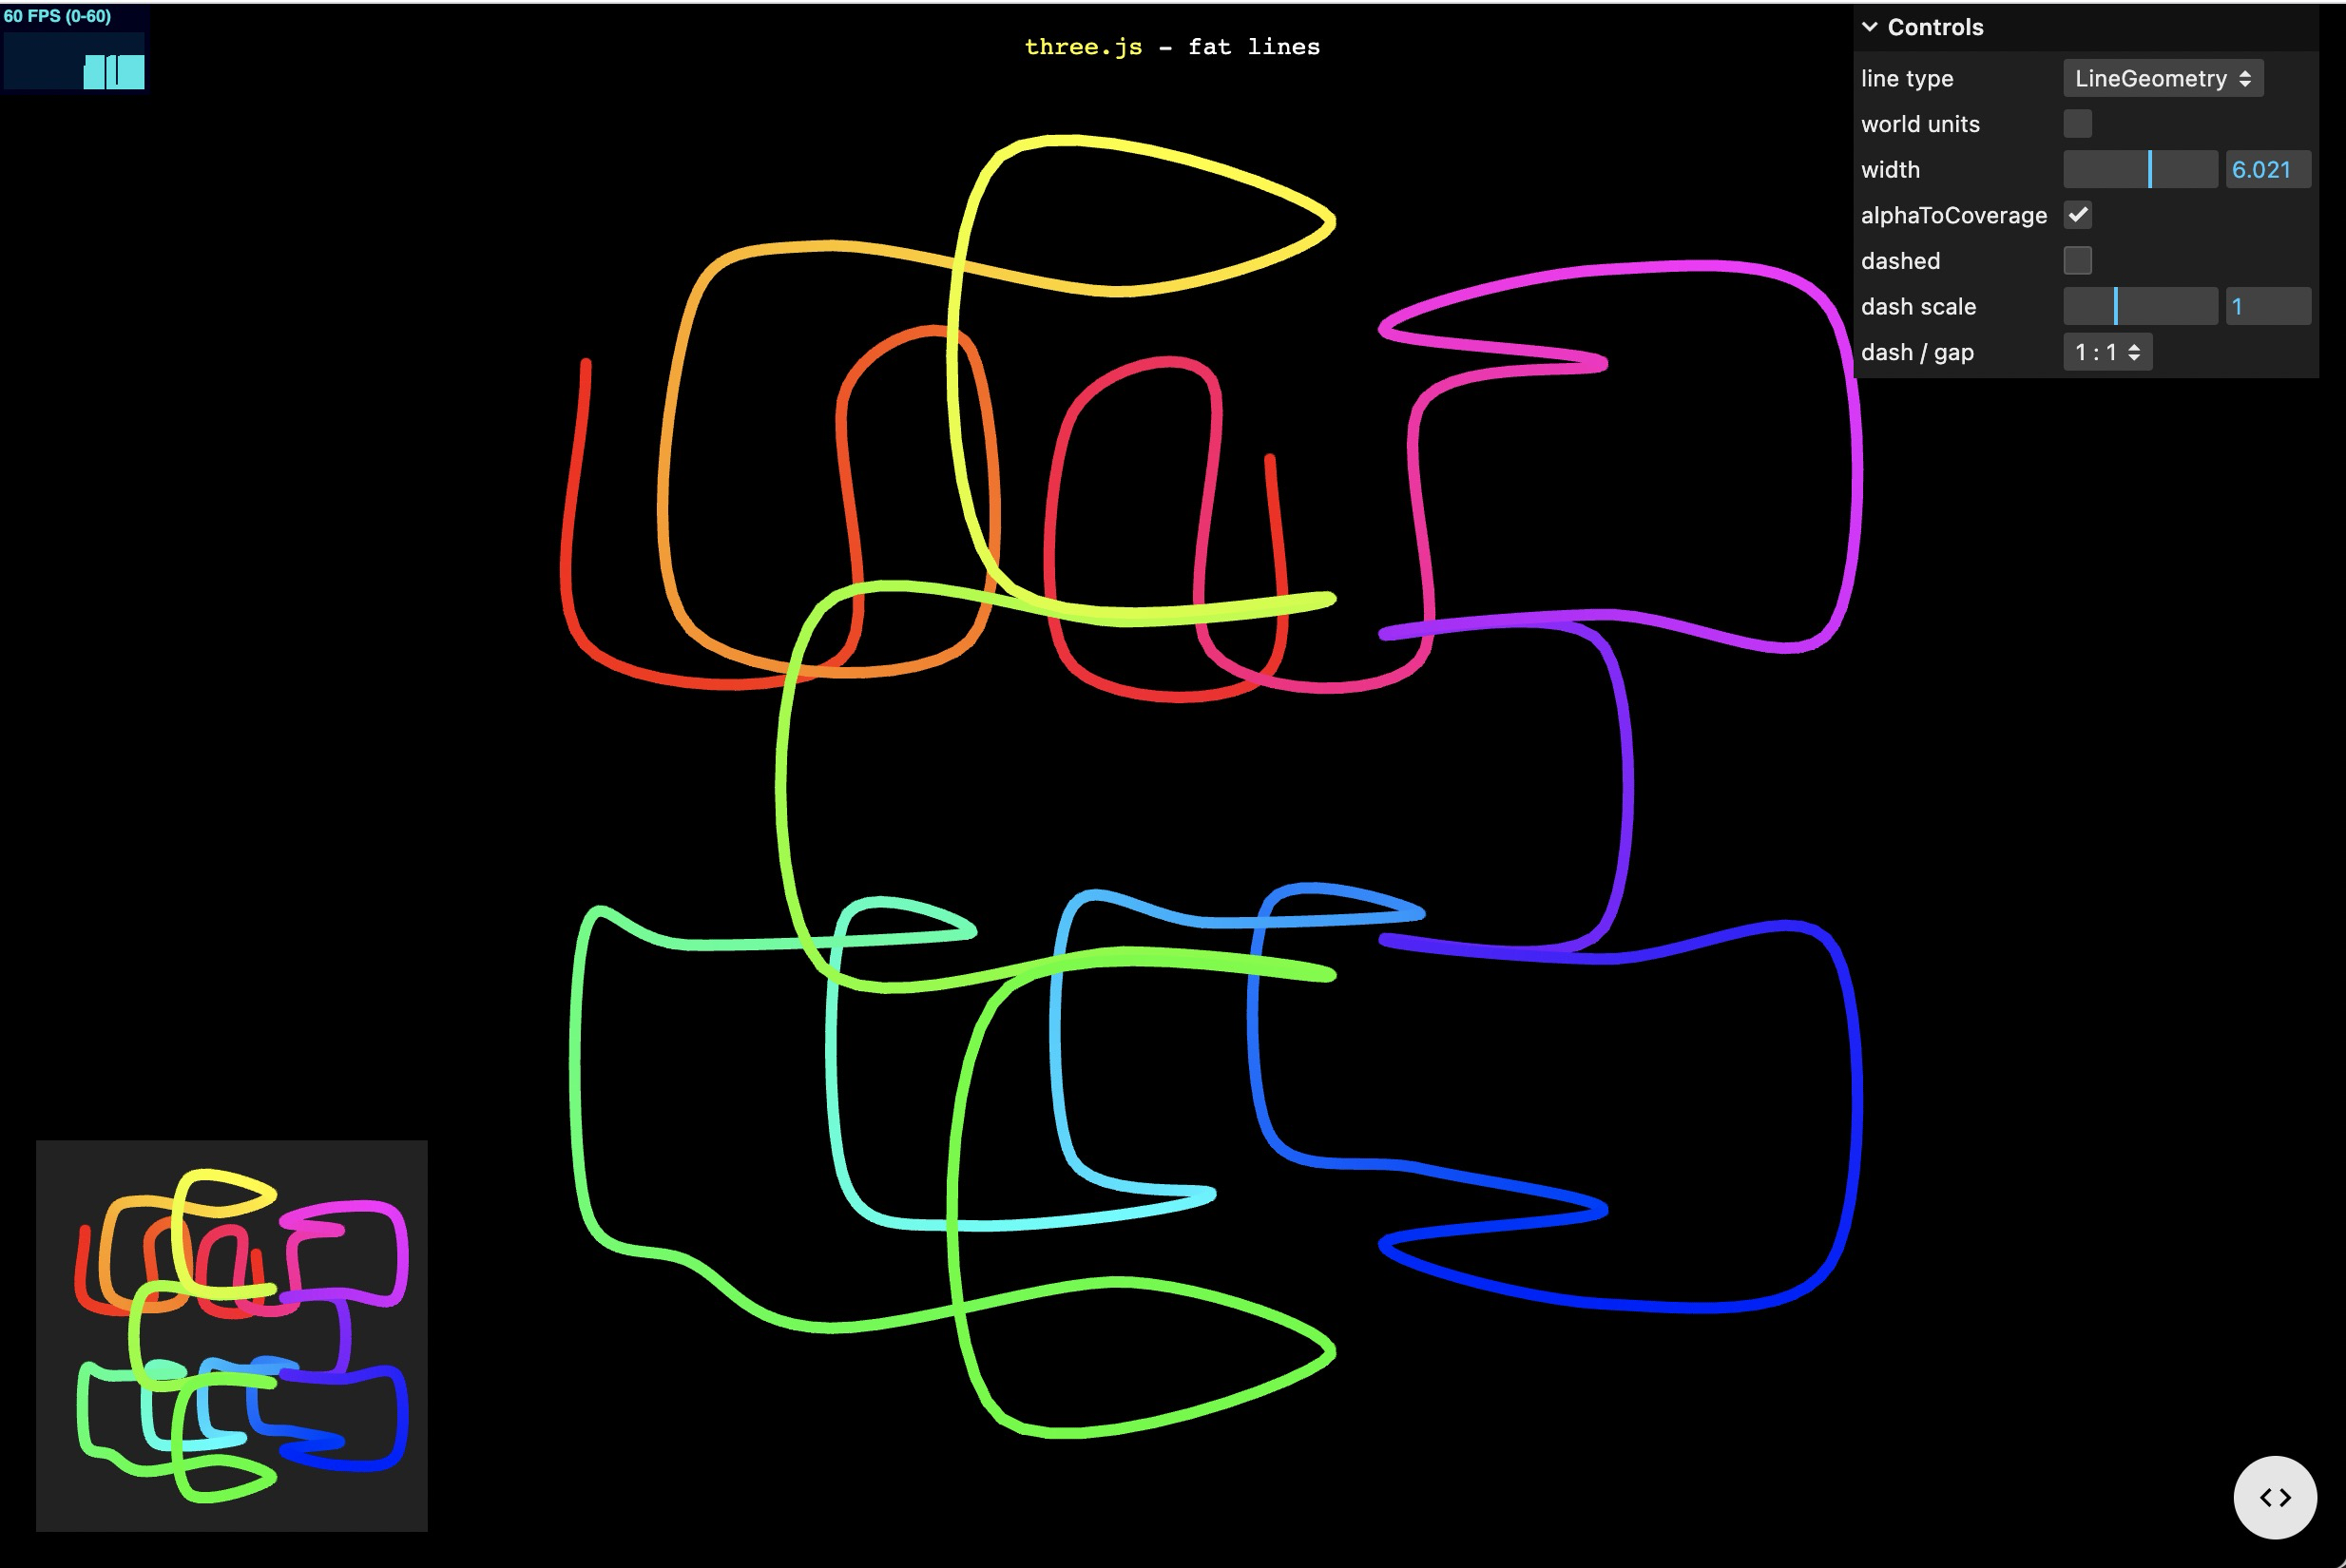The height and width of the screenshot is (1568, 2346).
Task: Click the Controls panel title
Action: [1934, 27]
